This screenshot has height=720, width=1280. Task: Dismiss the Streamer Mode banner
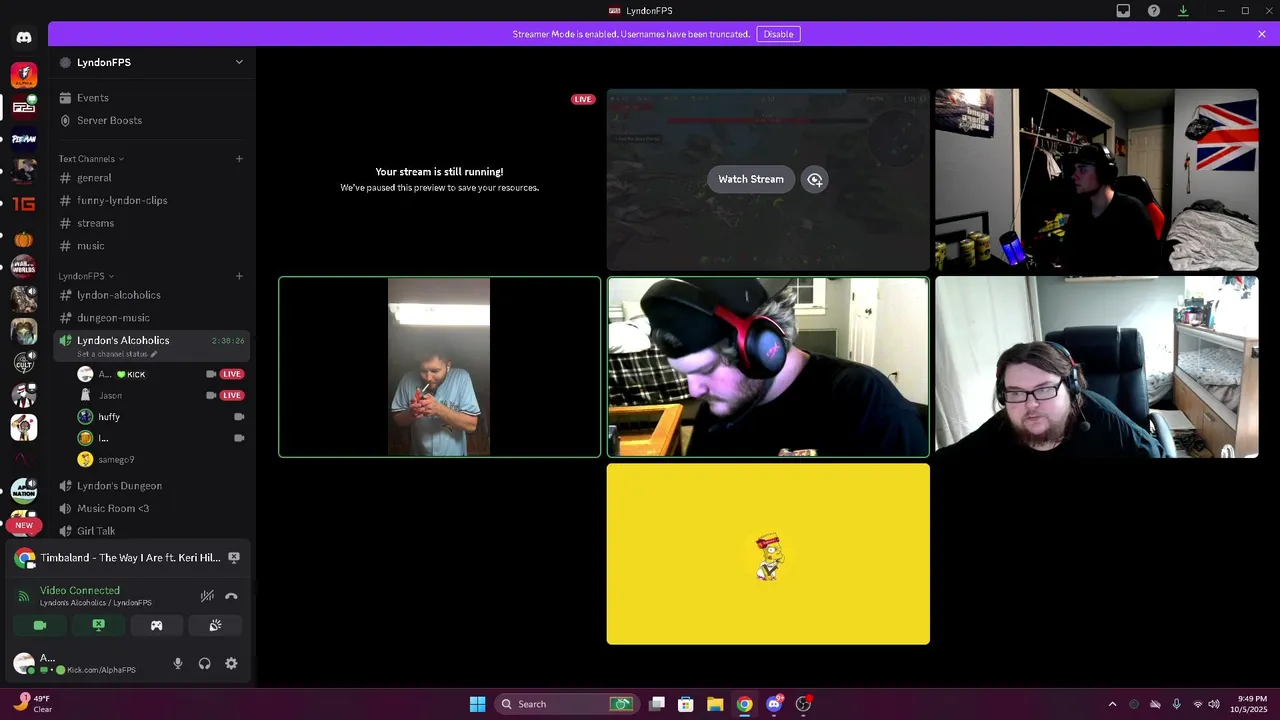click(x=1262, y=34)
